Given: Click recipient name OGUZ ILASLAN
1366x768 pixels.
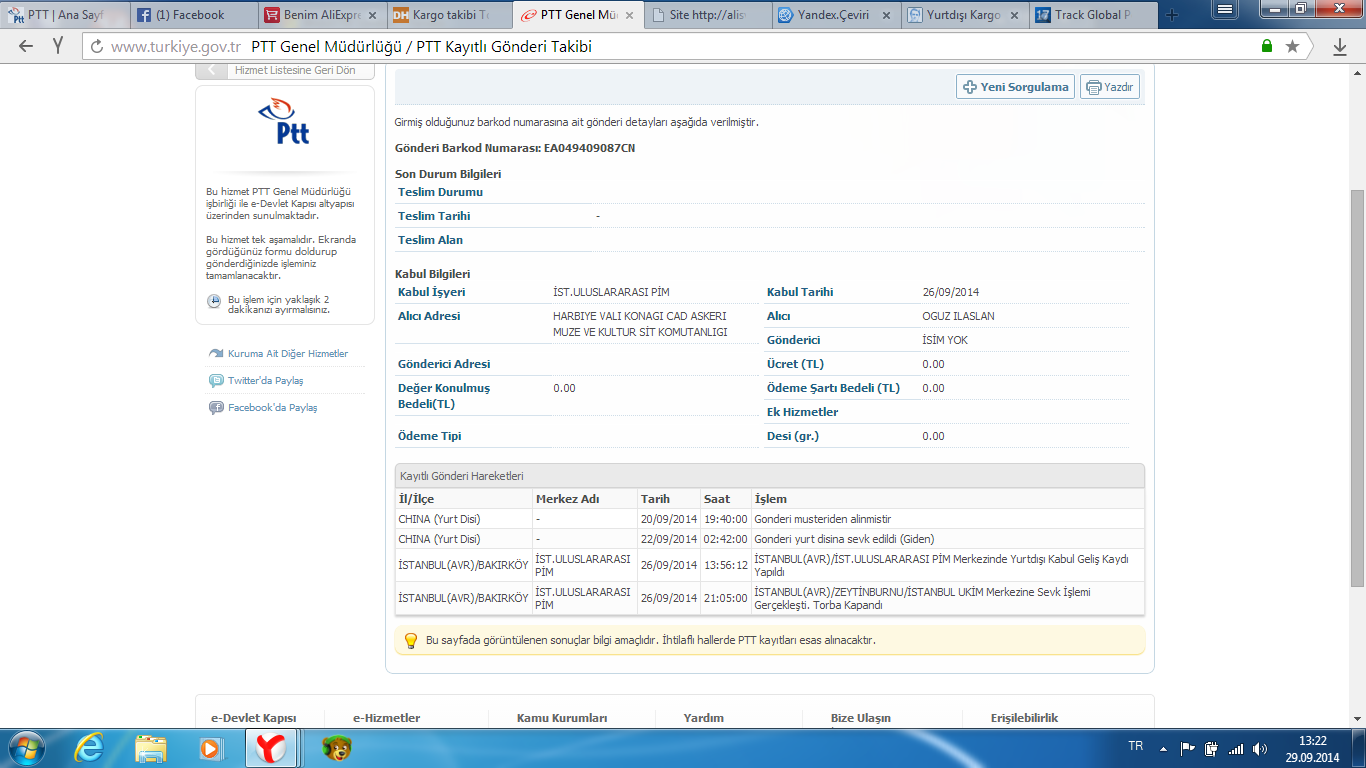Looking at the screenshot, I should [958, 316].
